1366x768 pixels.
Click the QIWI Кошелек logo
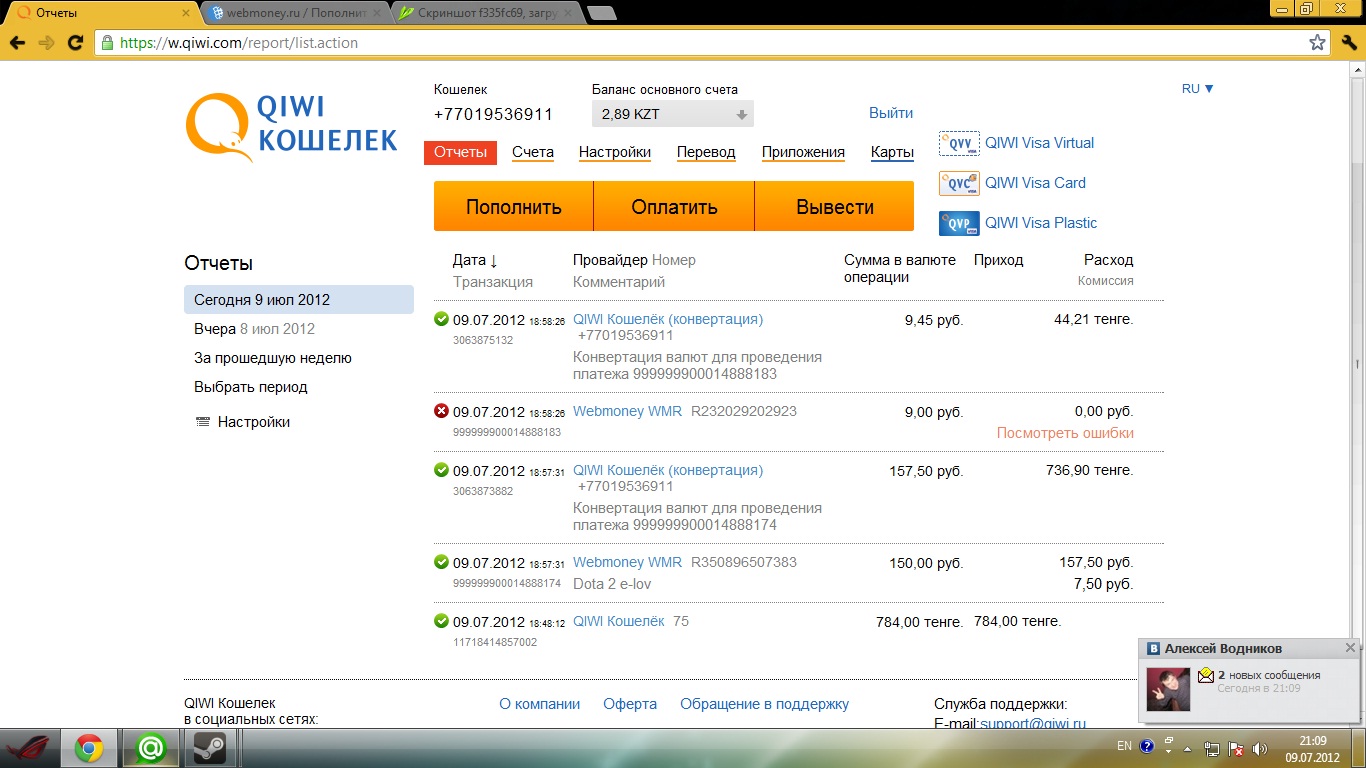(x=291, y=127)
